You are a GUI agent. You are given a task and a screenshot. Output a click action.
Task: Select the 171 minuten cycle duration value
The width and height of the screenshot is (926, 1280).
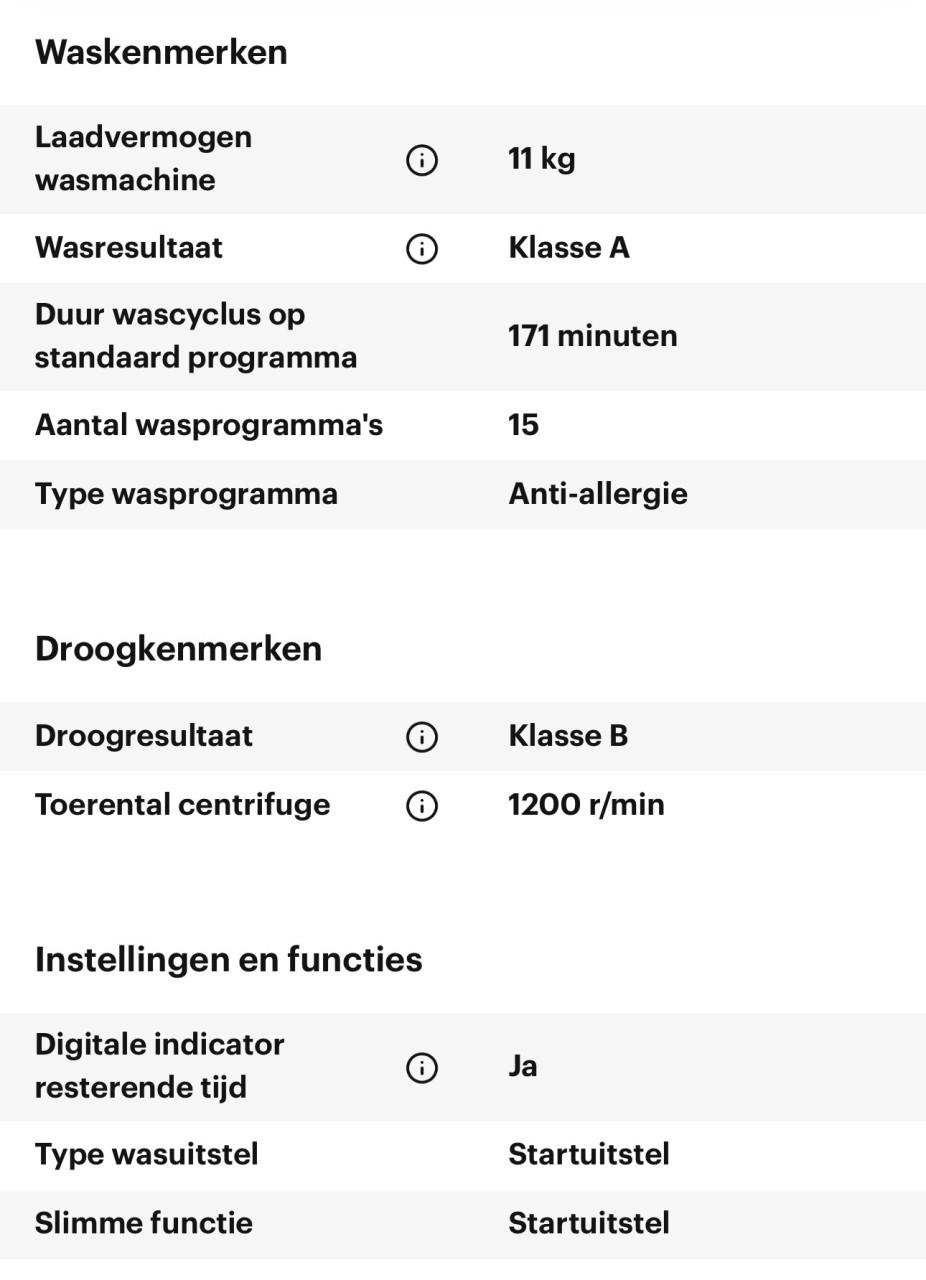click(591, 336)
